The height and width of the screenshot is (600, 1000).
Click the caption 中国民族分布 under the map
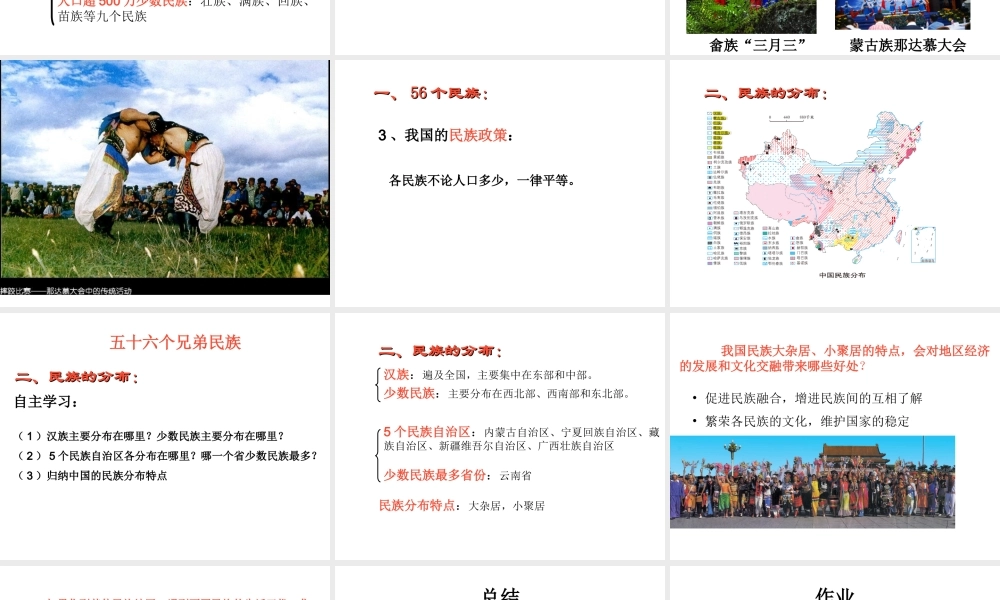[842, 275]
